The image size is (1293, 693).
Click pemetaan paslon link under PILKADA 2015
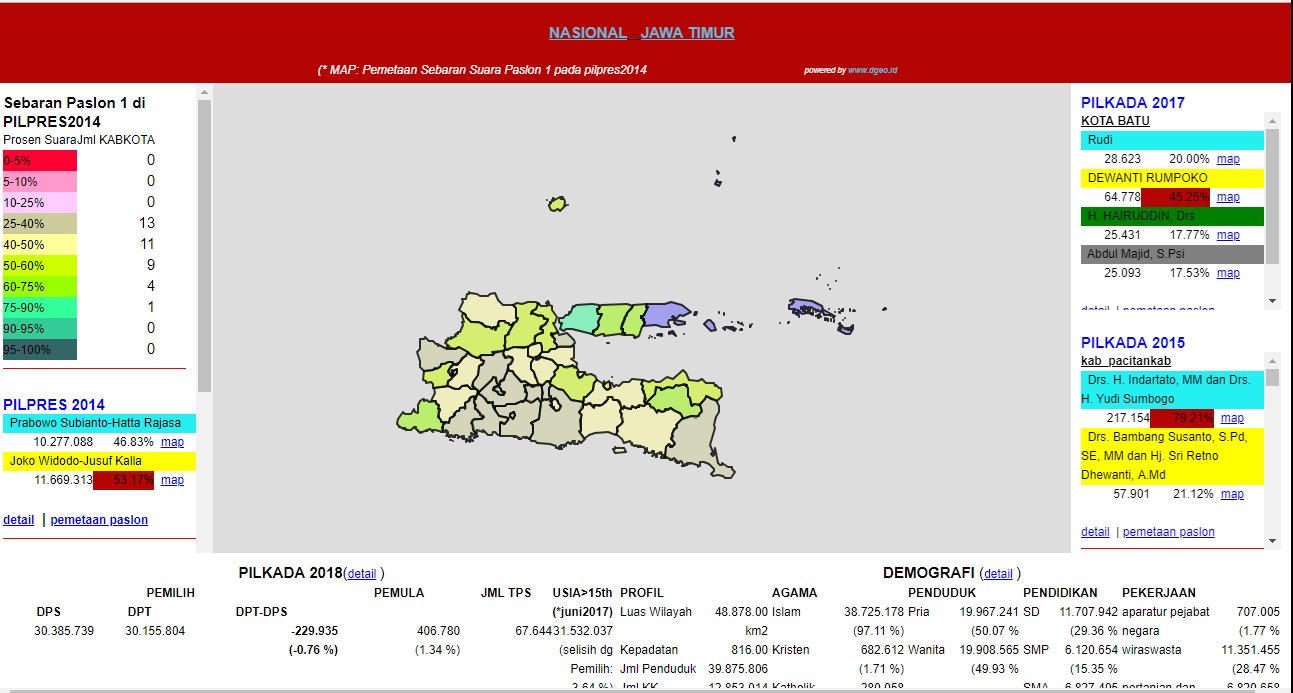tap(1168, 532)
